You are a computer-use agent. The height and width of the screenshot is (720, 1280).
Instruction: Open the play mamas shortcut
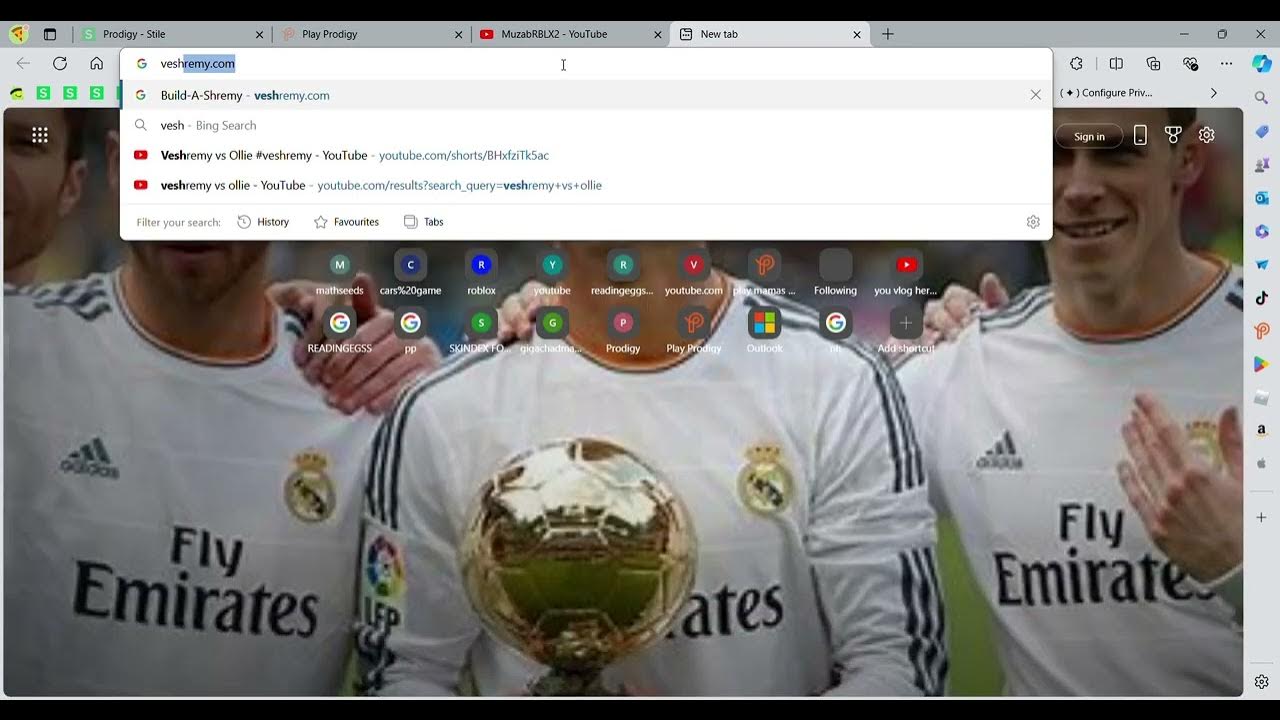pos(764,273)
